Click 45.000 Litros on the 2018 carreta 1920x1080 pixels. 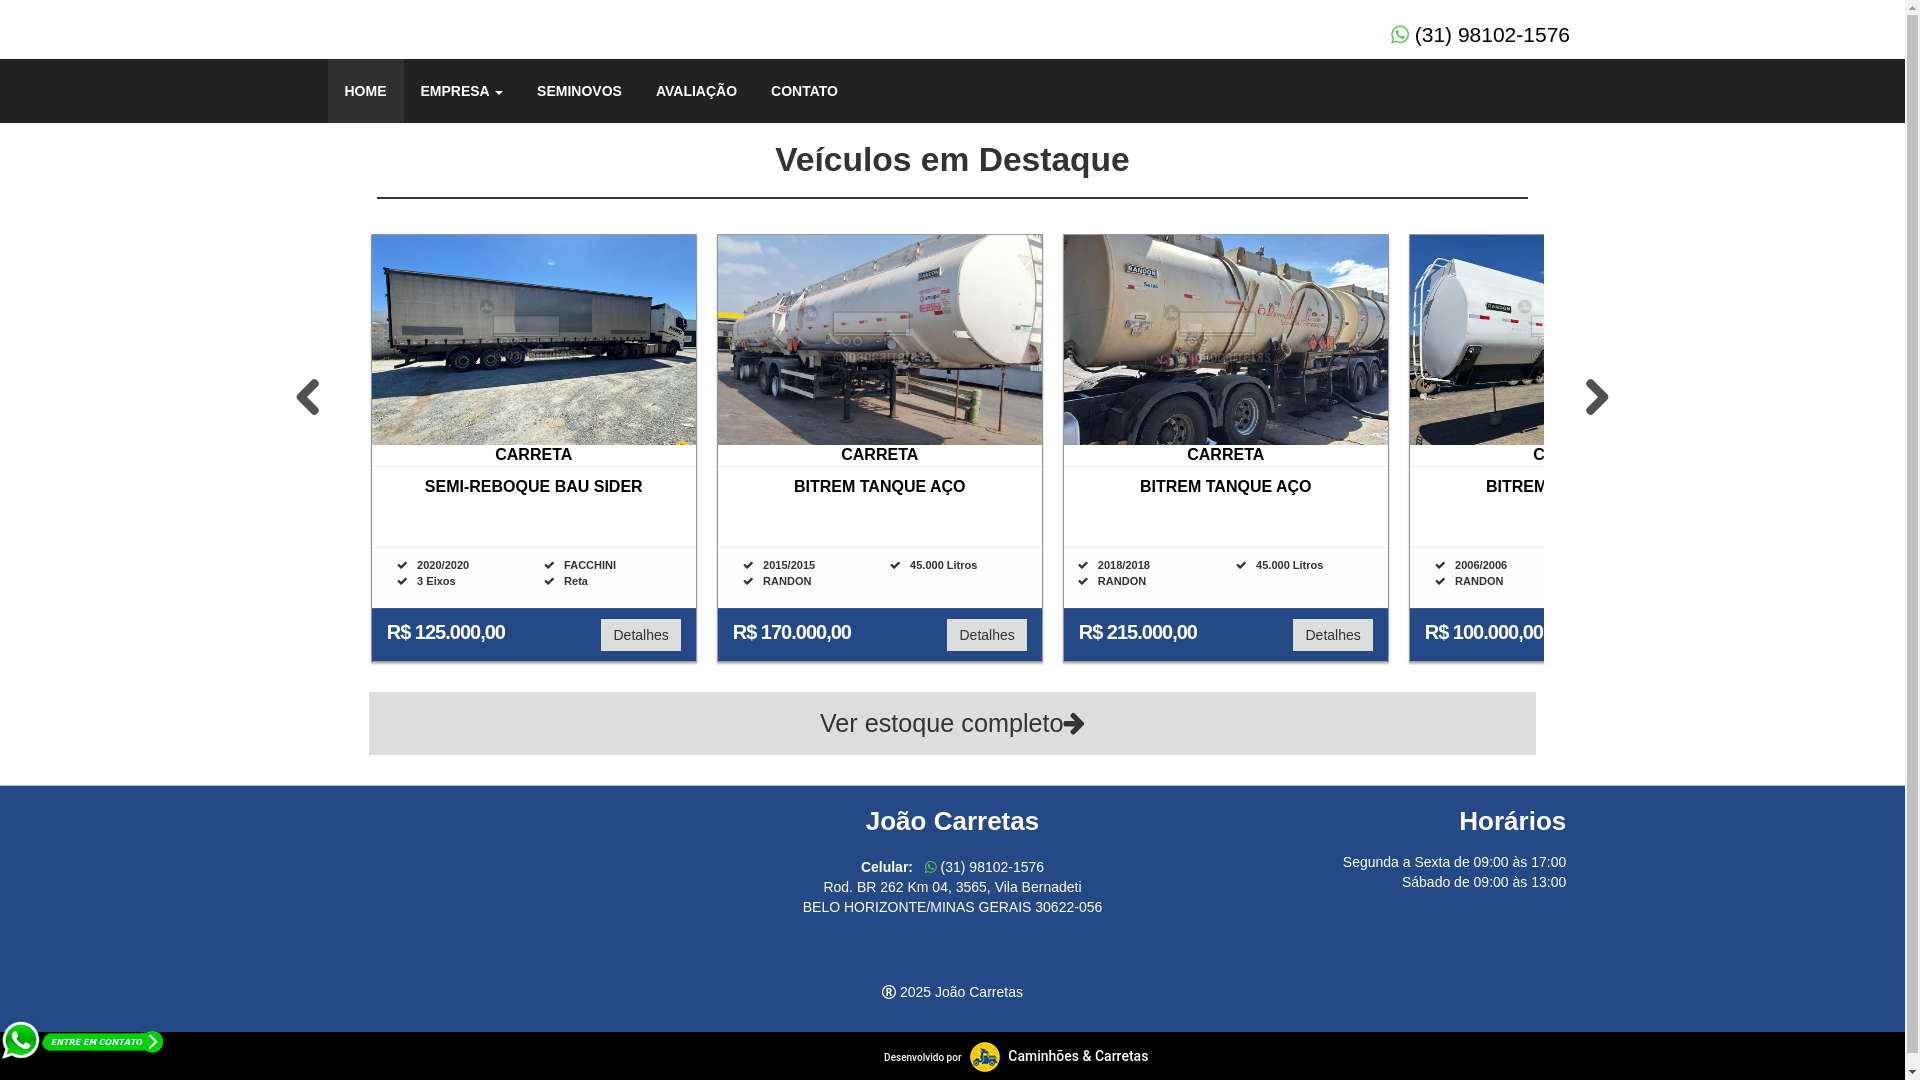[1289, 565]
